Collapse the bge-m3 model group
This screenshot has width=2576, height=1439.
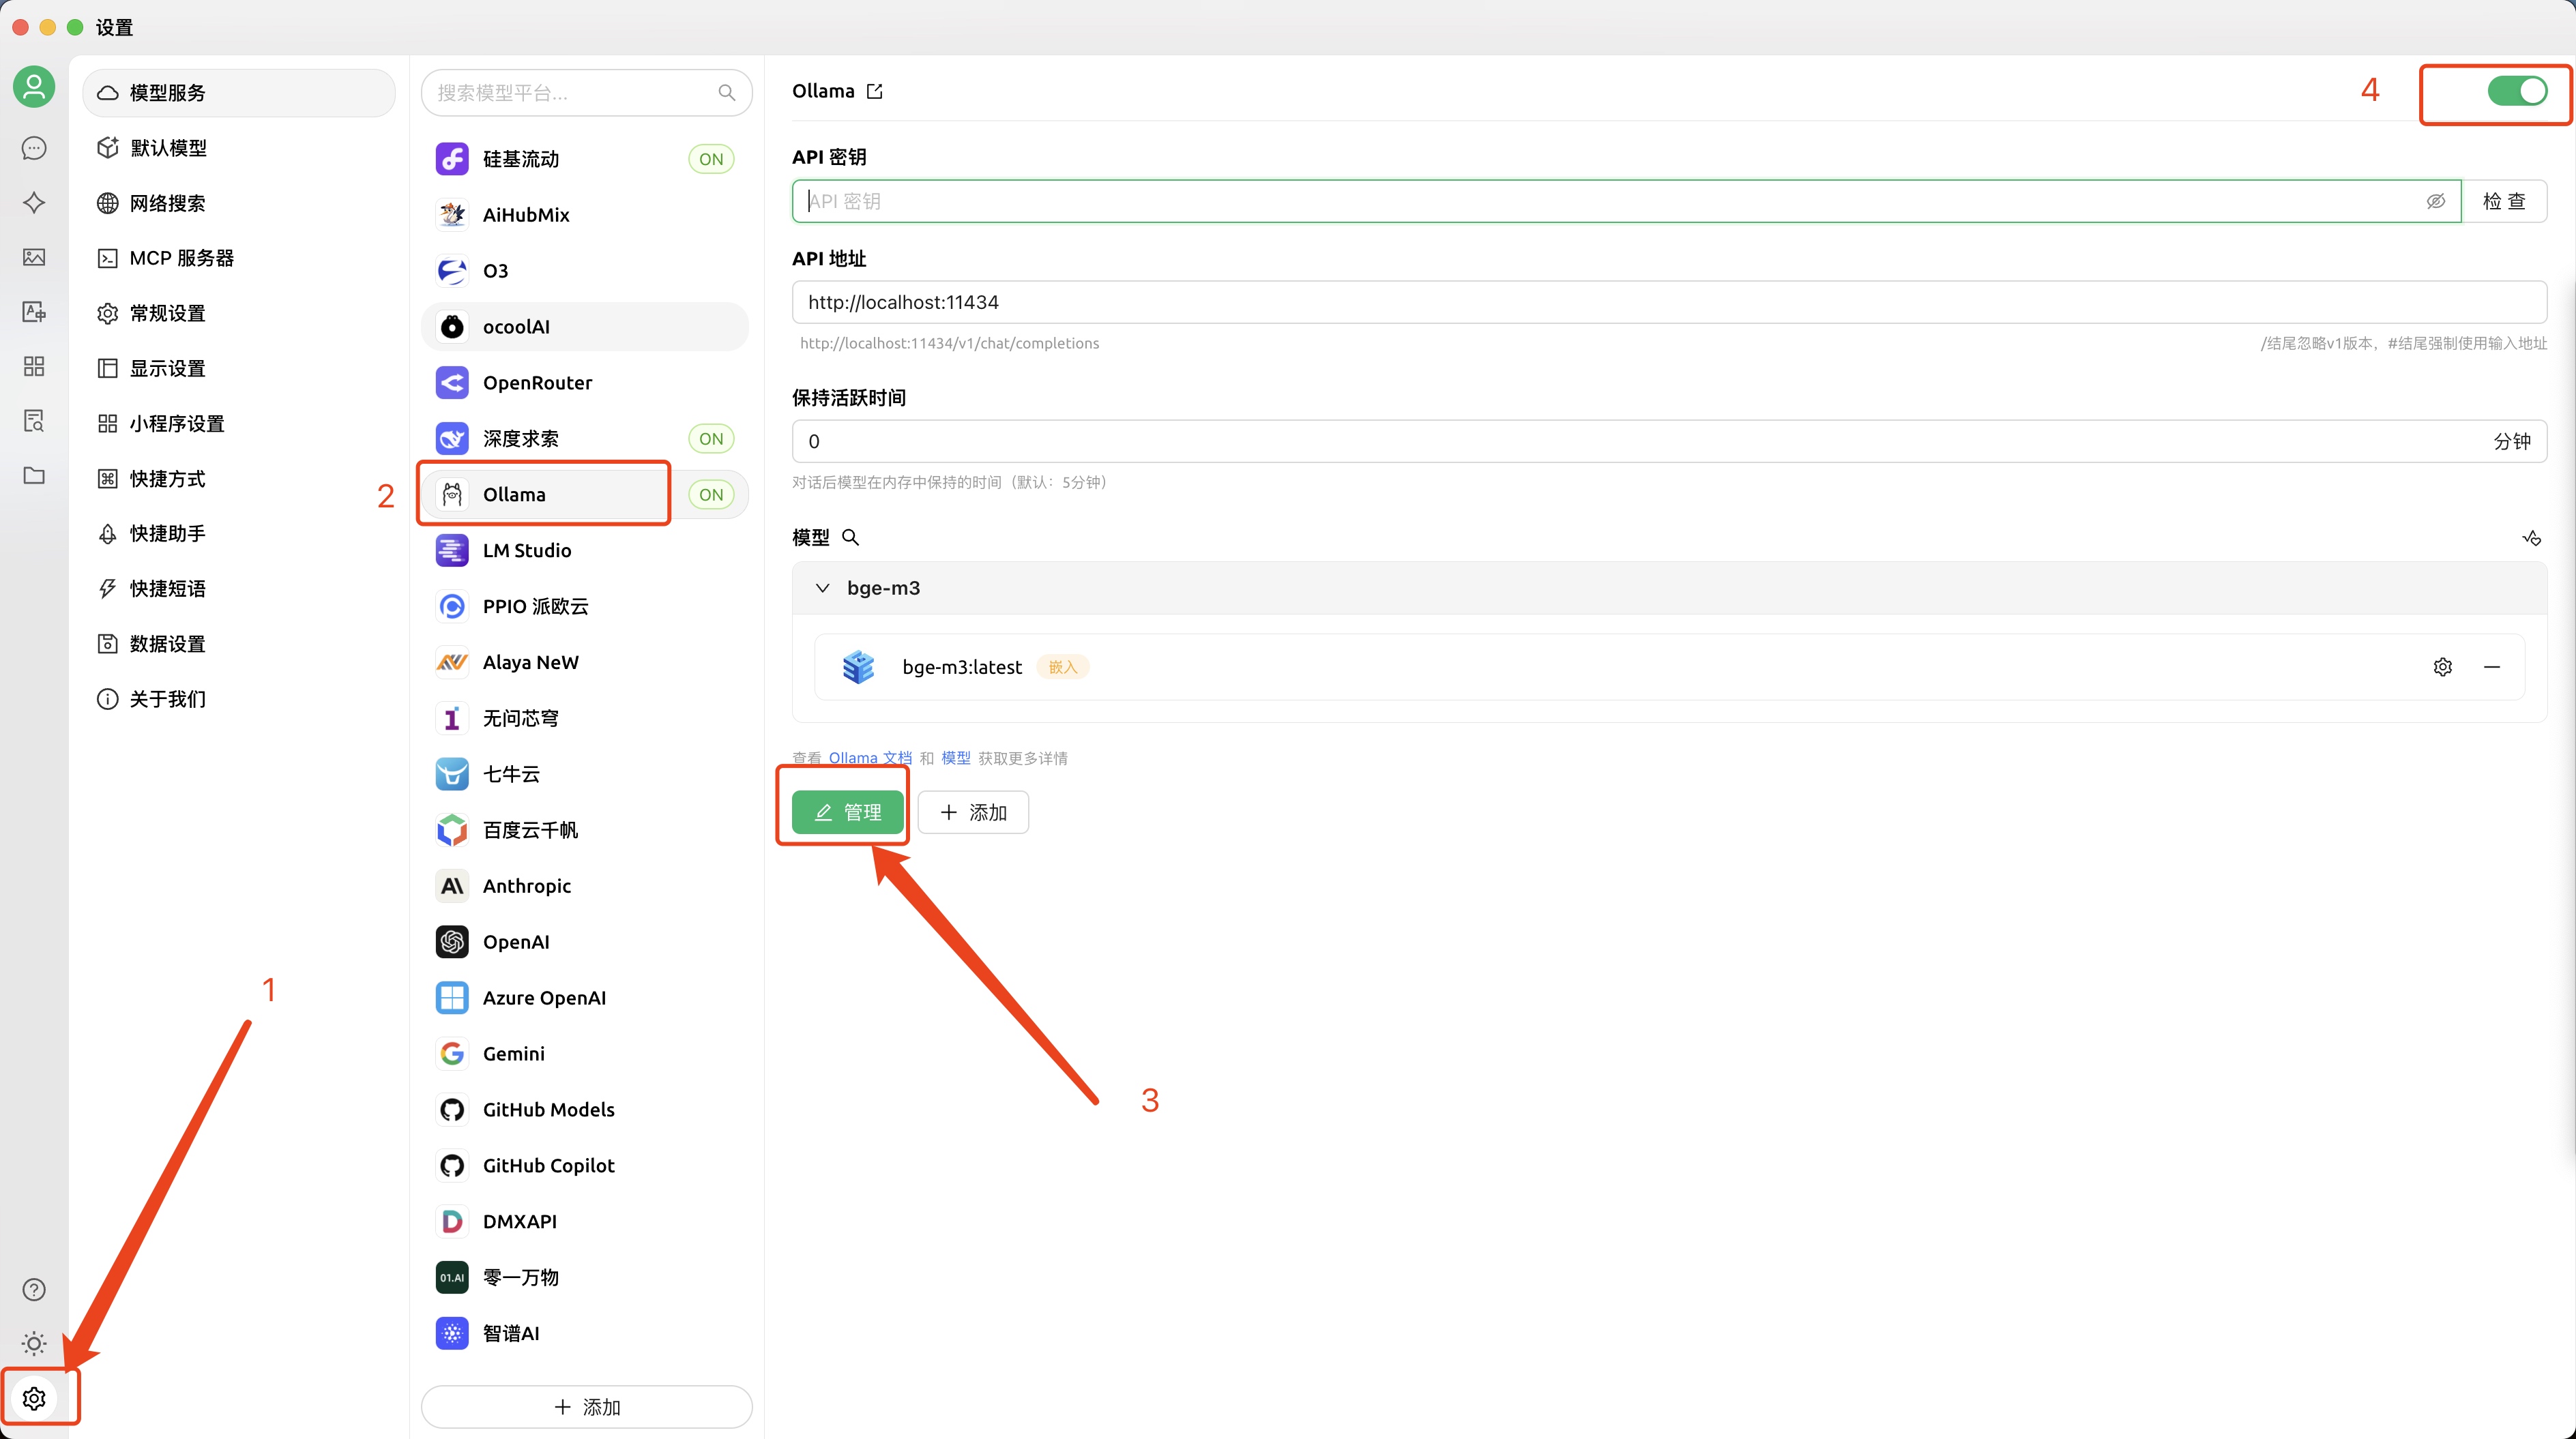point(822,588)
